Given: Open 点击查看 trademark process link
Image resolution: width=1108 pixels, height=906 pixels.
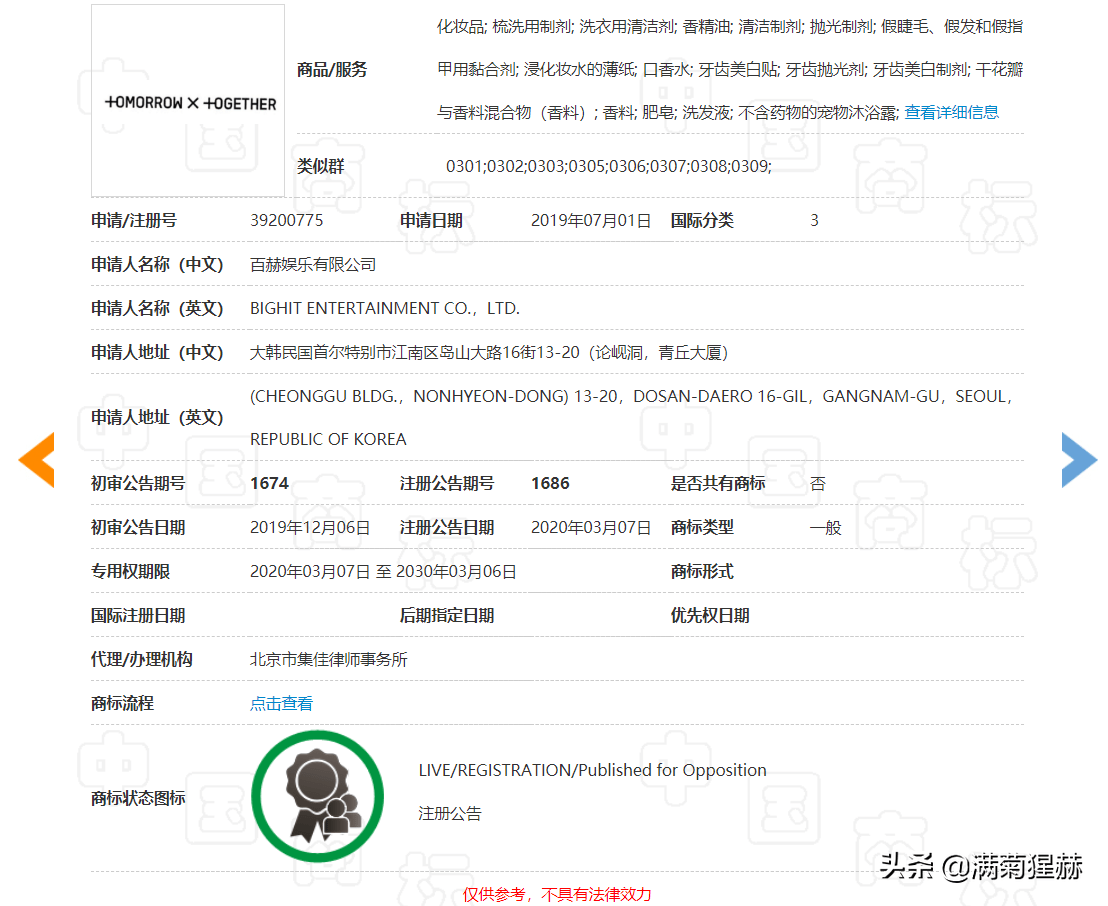Looking at the screenshot, I should tap(281, 703).
